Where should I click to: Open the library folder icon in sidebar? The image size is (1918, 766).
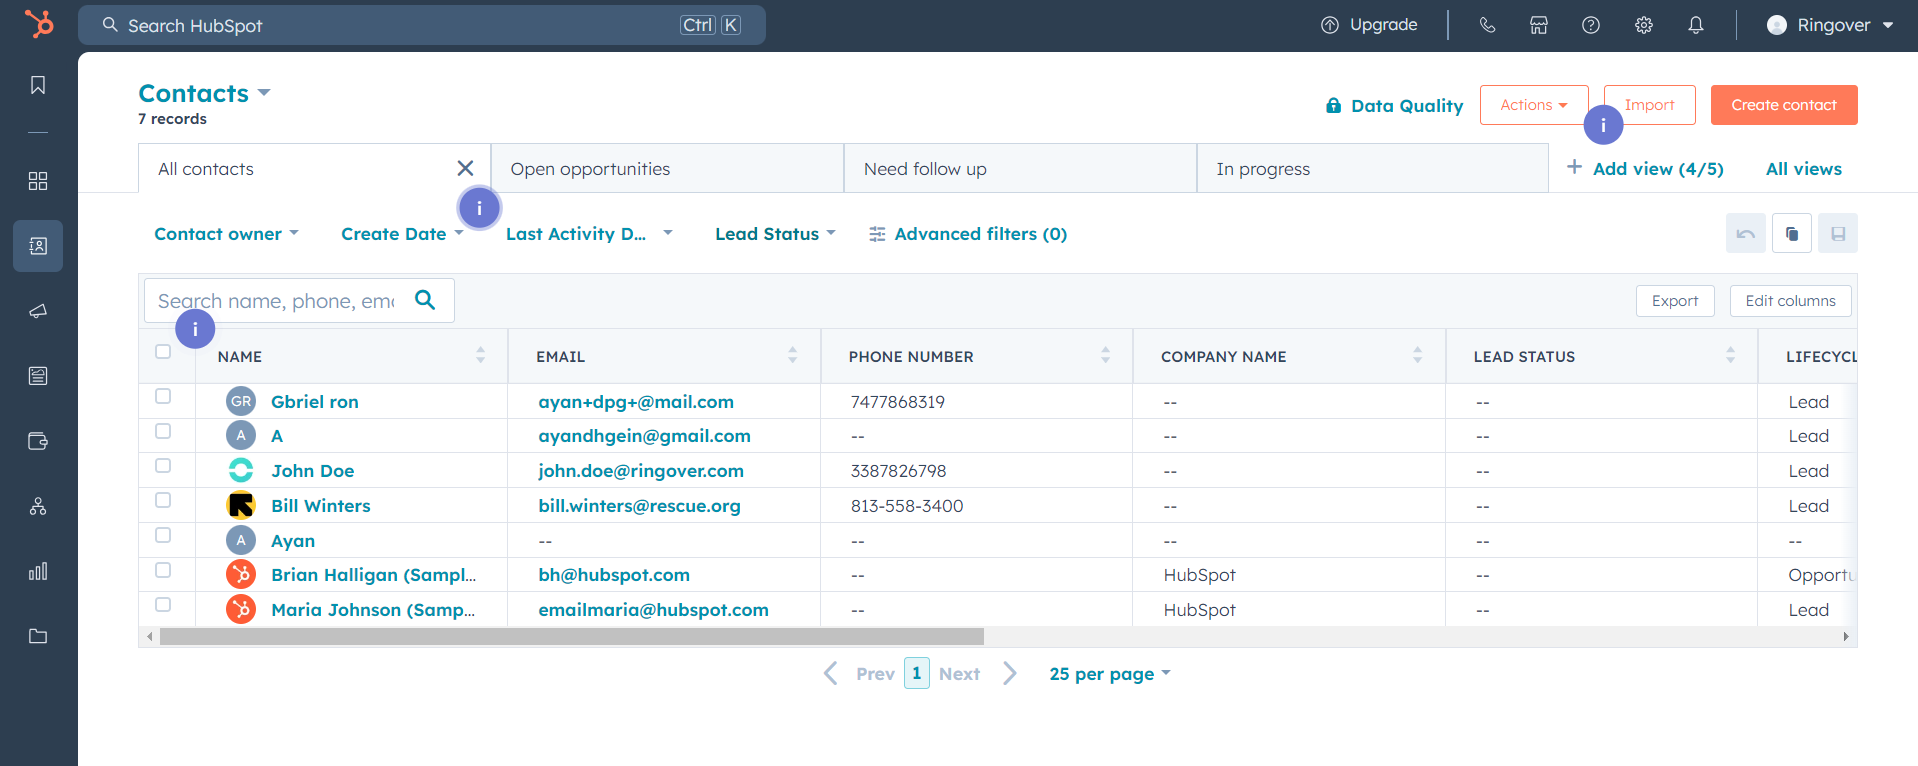coord(38,636)
